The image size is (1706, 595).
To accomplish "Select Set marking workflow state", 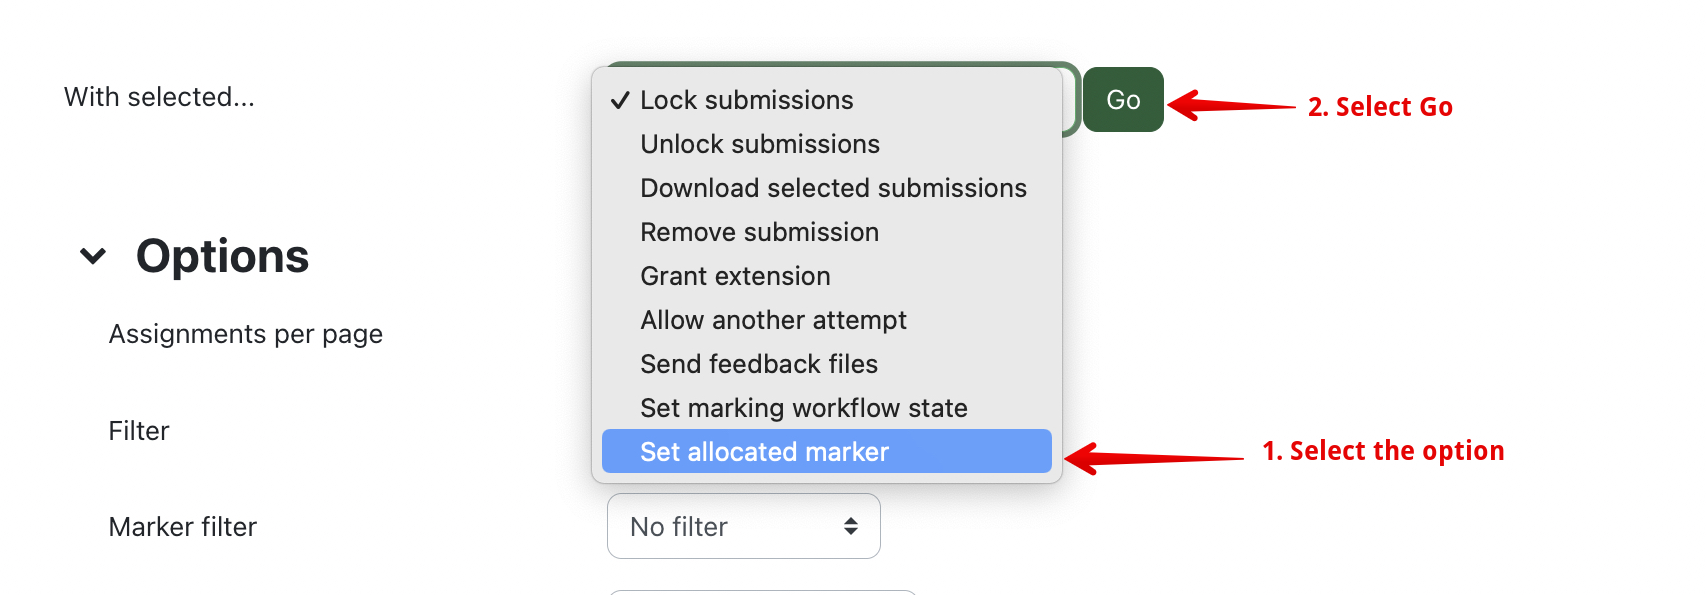I will 803,408.
